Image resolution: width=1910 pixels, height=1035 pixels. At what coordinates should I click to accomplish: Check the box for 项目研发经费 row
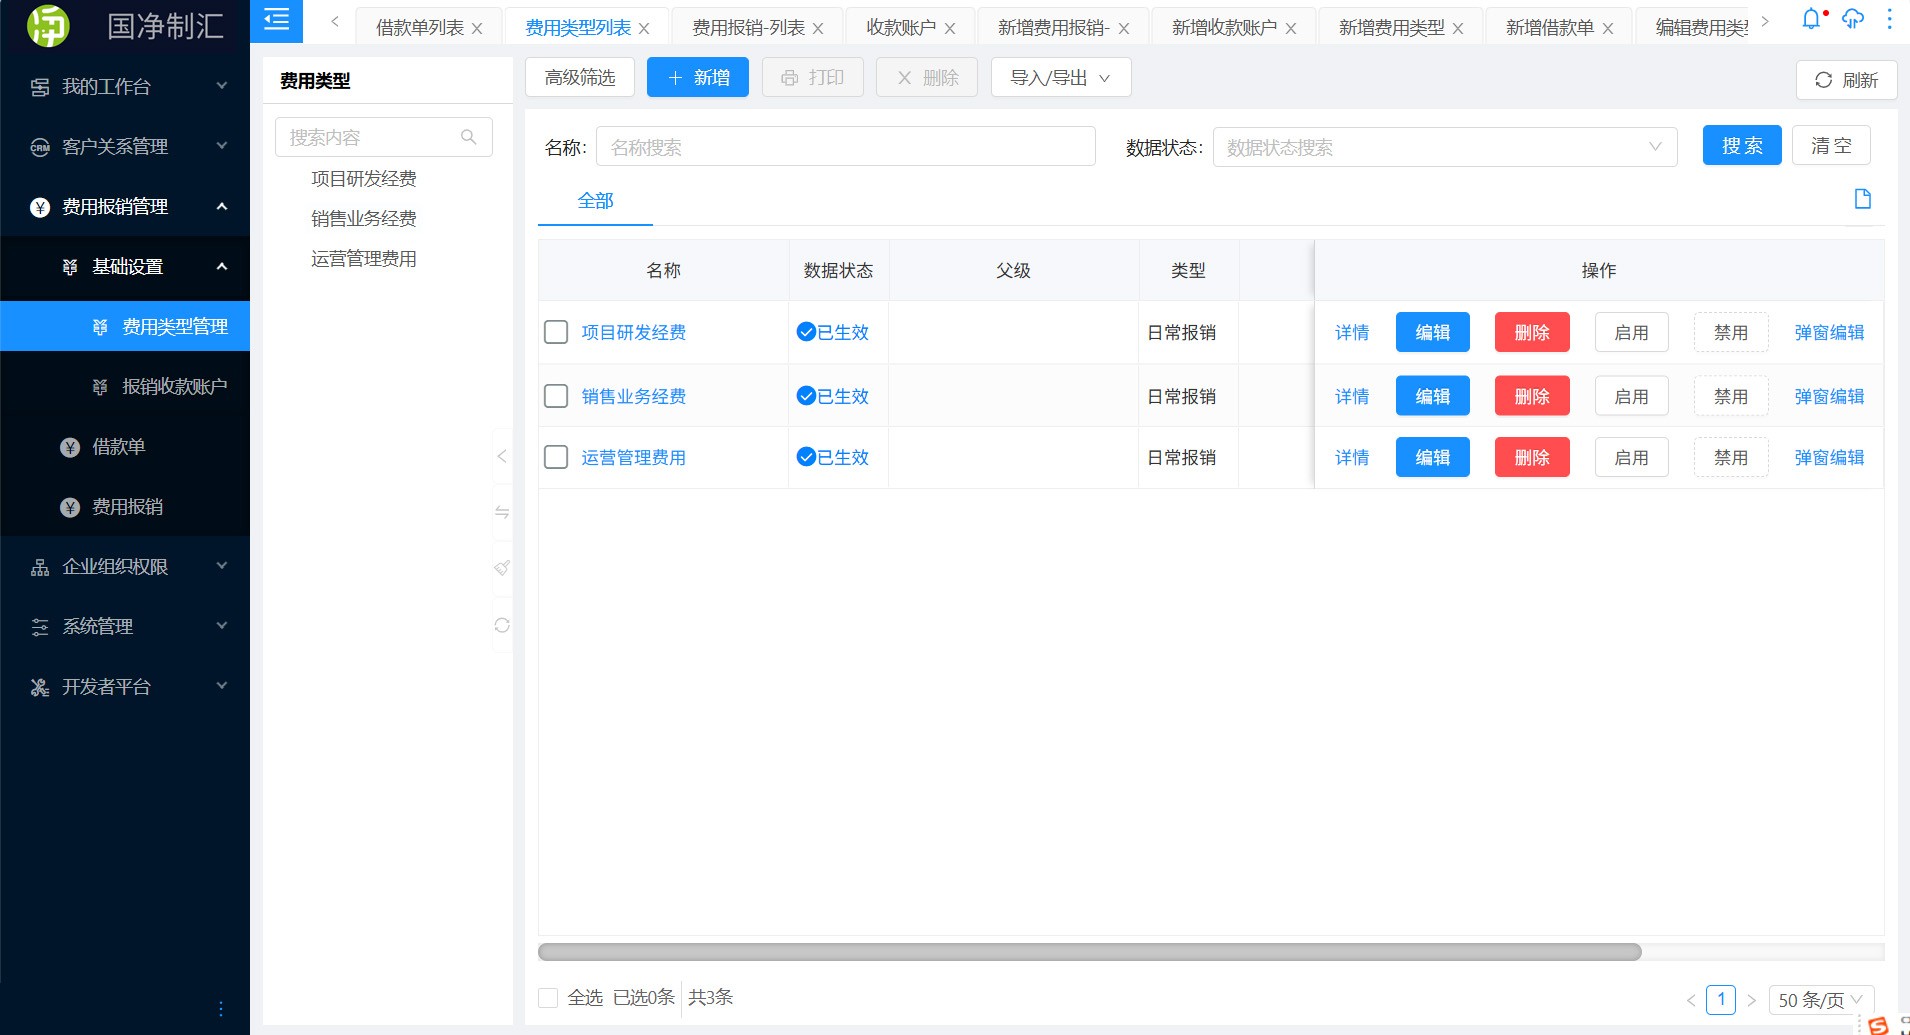(x=556, y=332)
